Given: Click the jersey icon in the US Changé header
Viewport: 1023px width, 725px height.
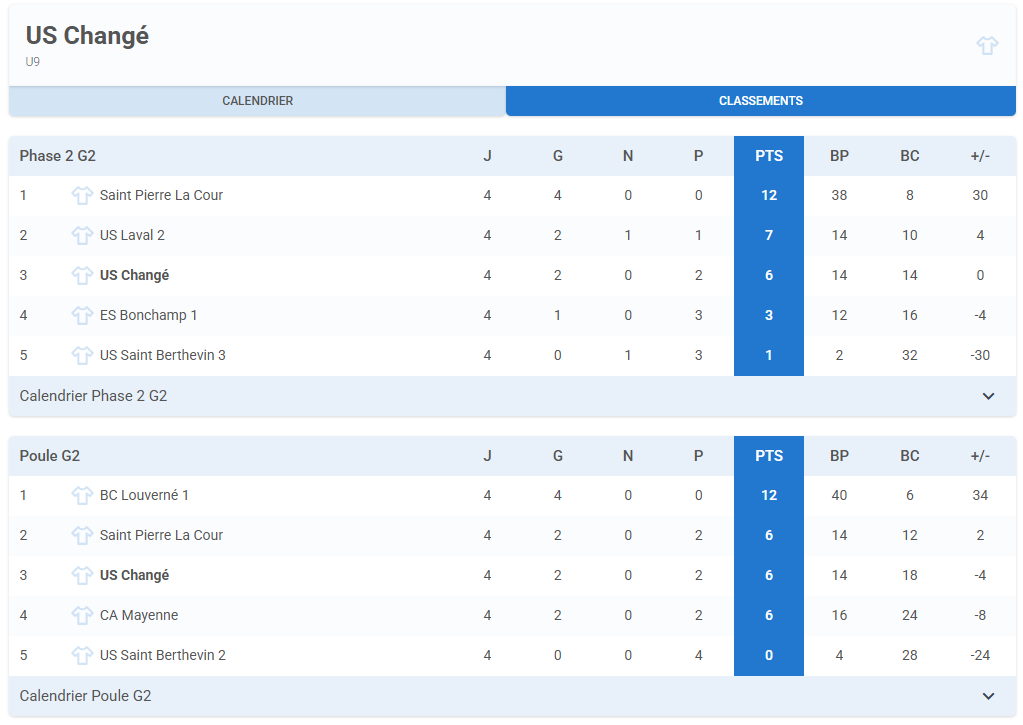Looking at the screenshot, I should [987, 46].
